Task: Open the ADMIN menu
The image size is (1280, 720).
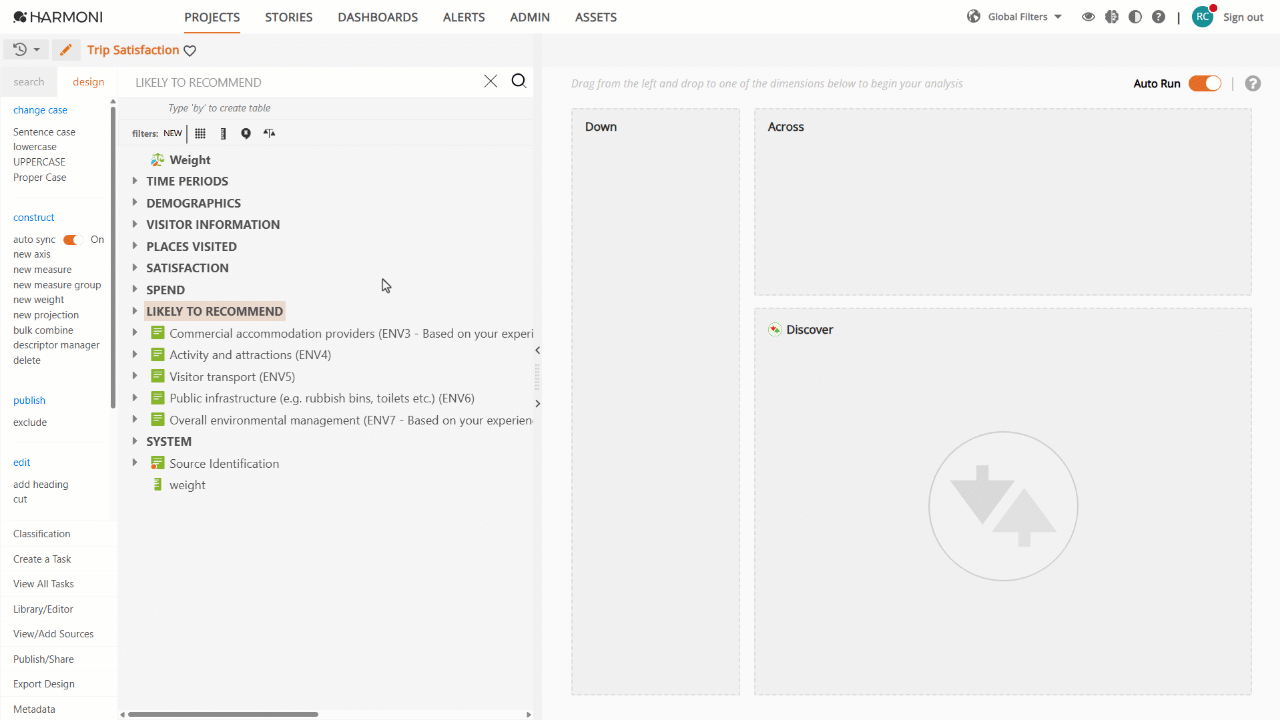Action: click(530, 17)
